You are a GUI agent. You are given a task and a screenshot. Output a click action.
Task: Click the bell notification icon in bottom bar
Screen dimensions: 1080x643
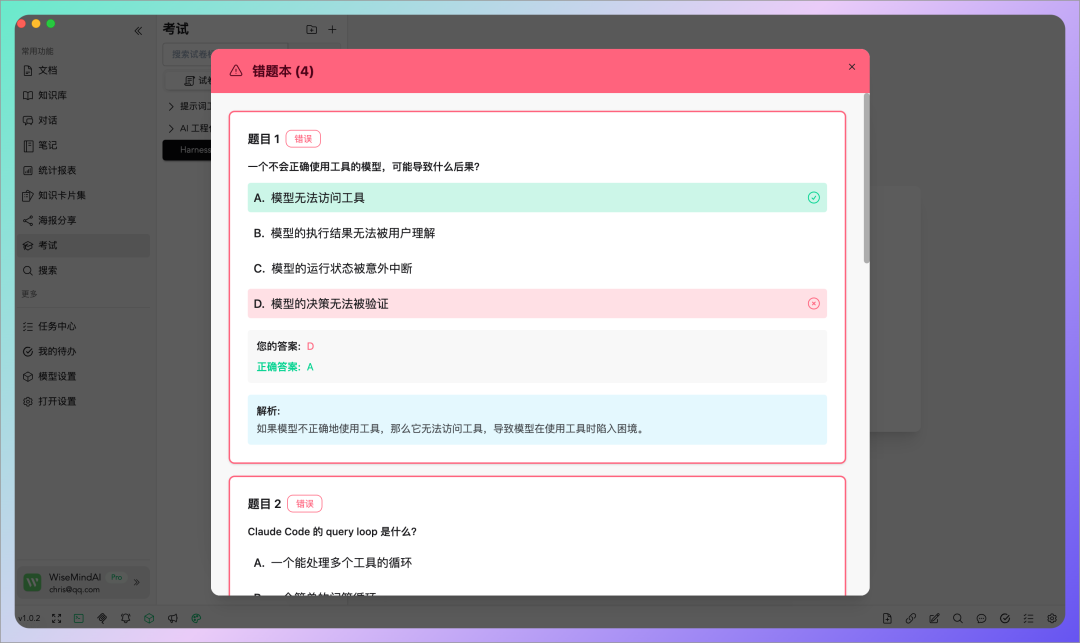pyautogui.click(x=125, y=618)
